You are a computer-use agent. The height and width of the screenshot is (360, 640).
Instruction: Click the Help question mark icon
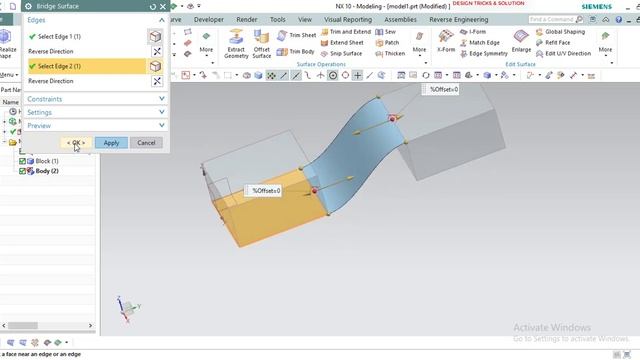pyautogui.click(x=619, y=20)
